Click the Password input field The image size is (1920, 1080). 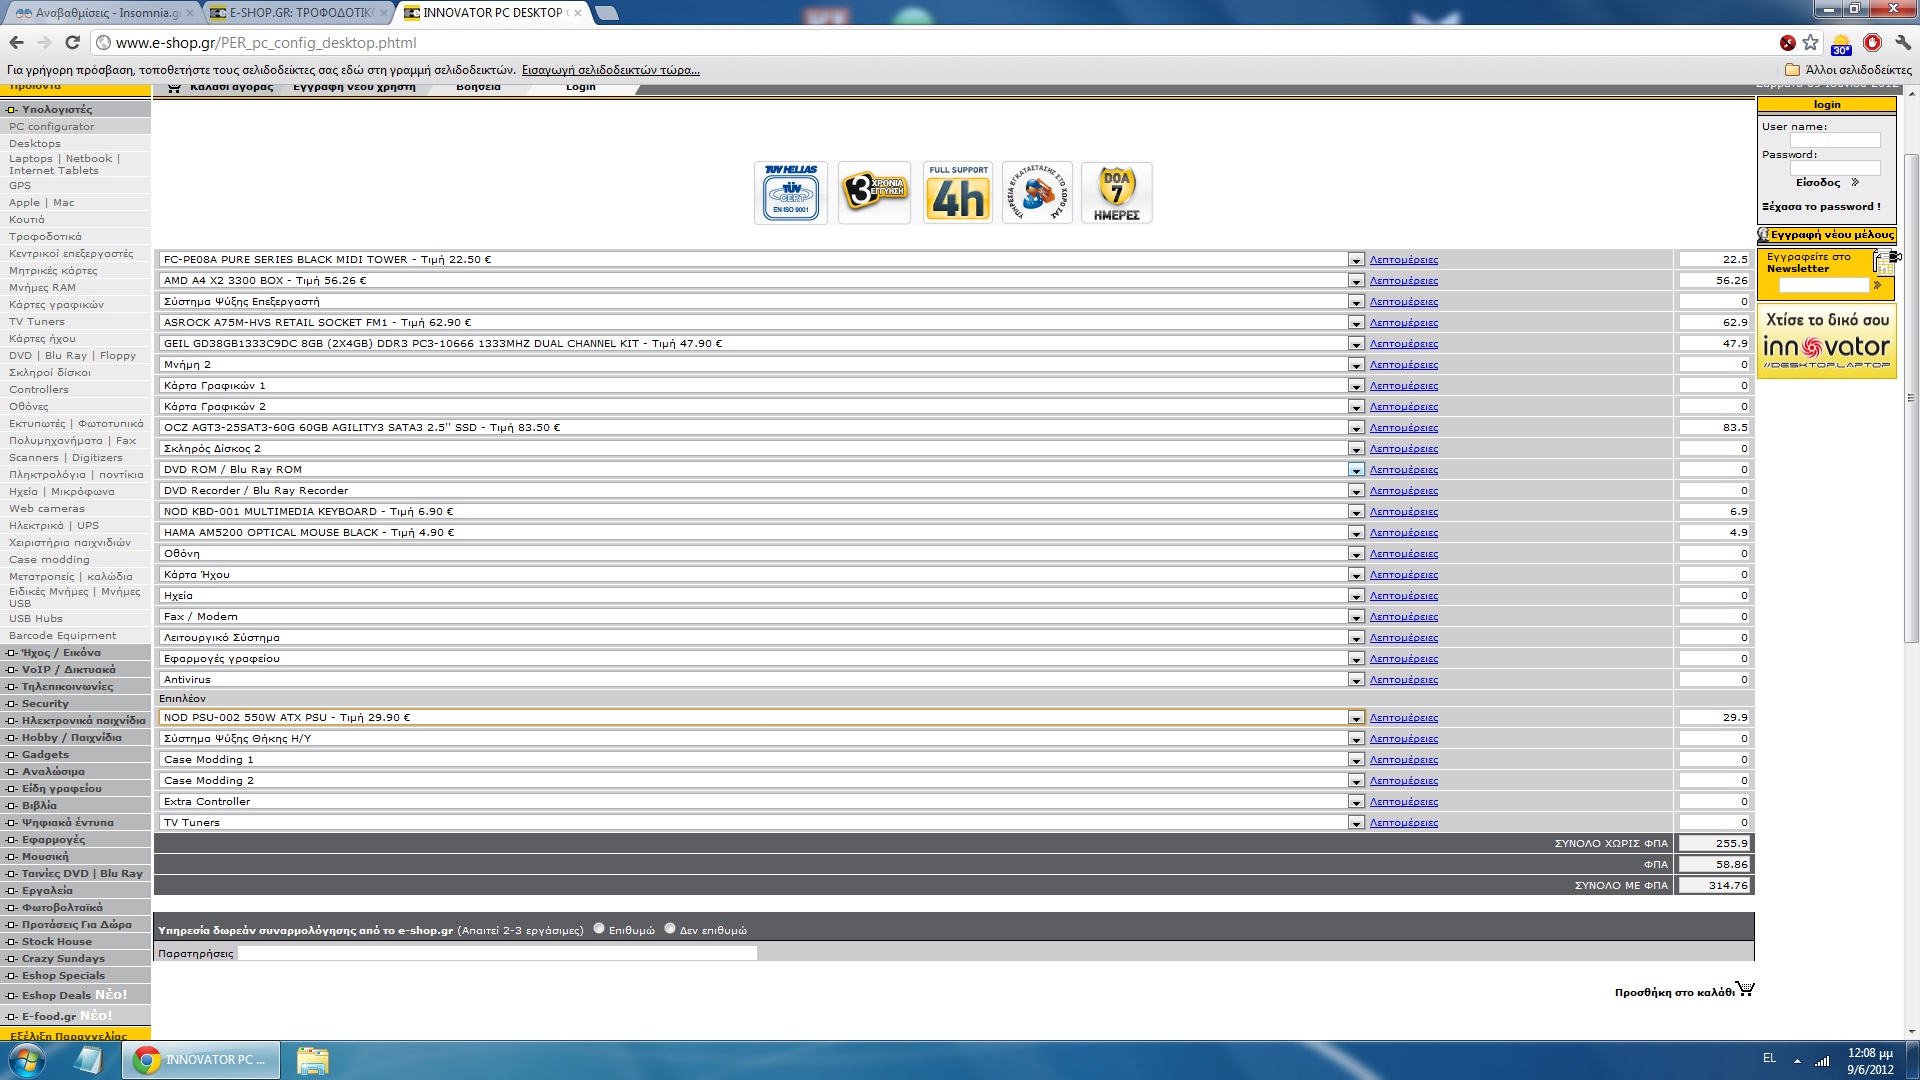(x=1834, y=168)
